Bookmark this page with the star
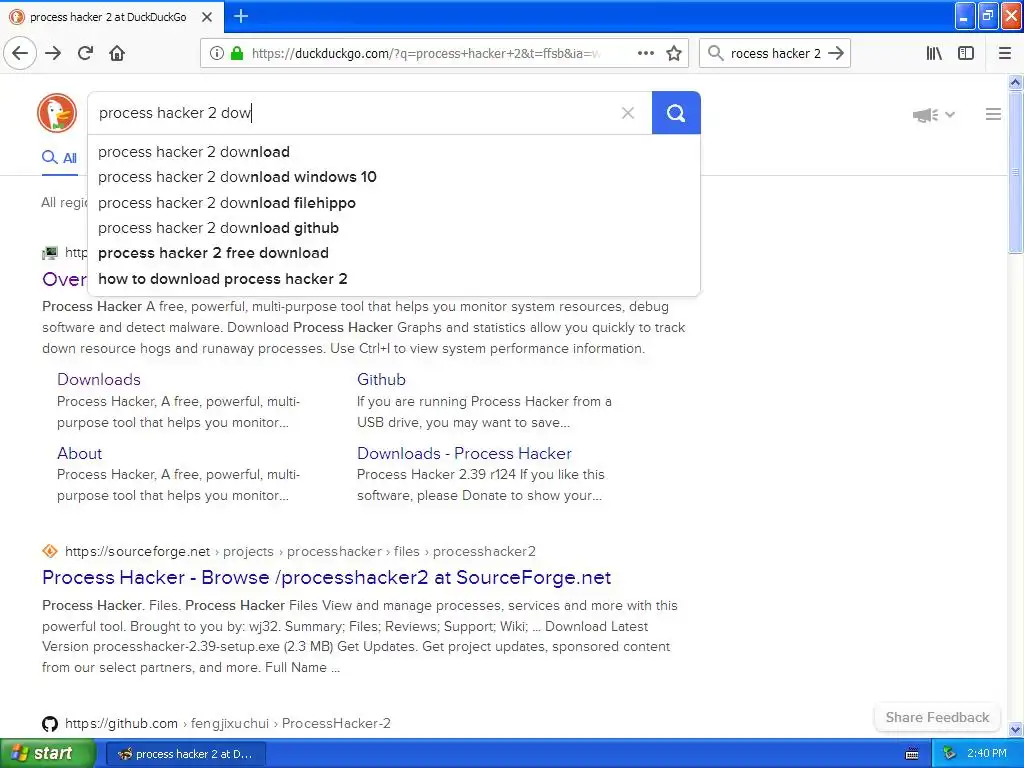1024x768 pixels. pos(674,53)
